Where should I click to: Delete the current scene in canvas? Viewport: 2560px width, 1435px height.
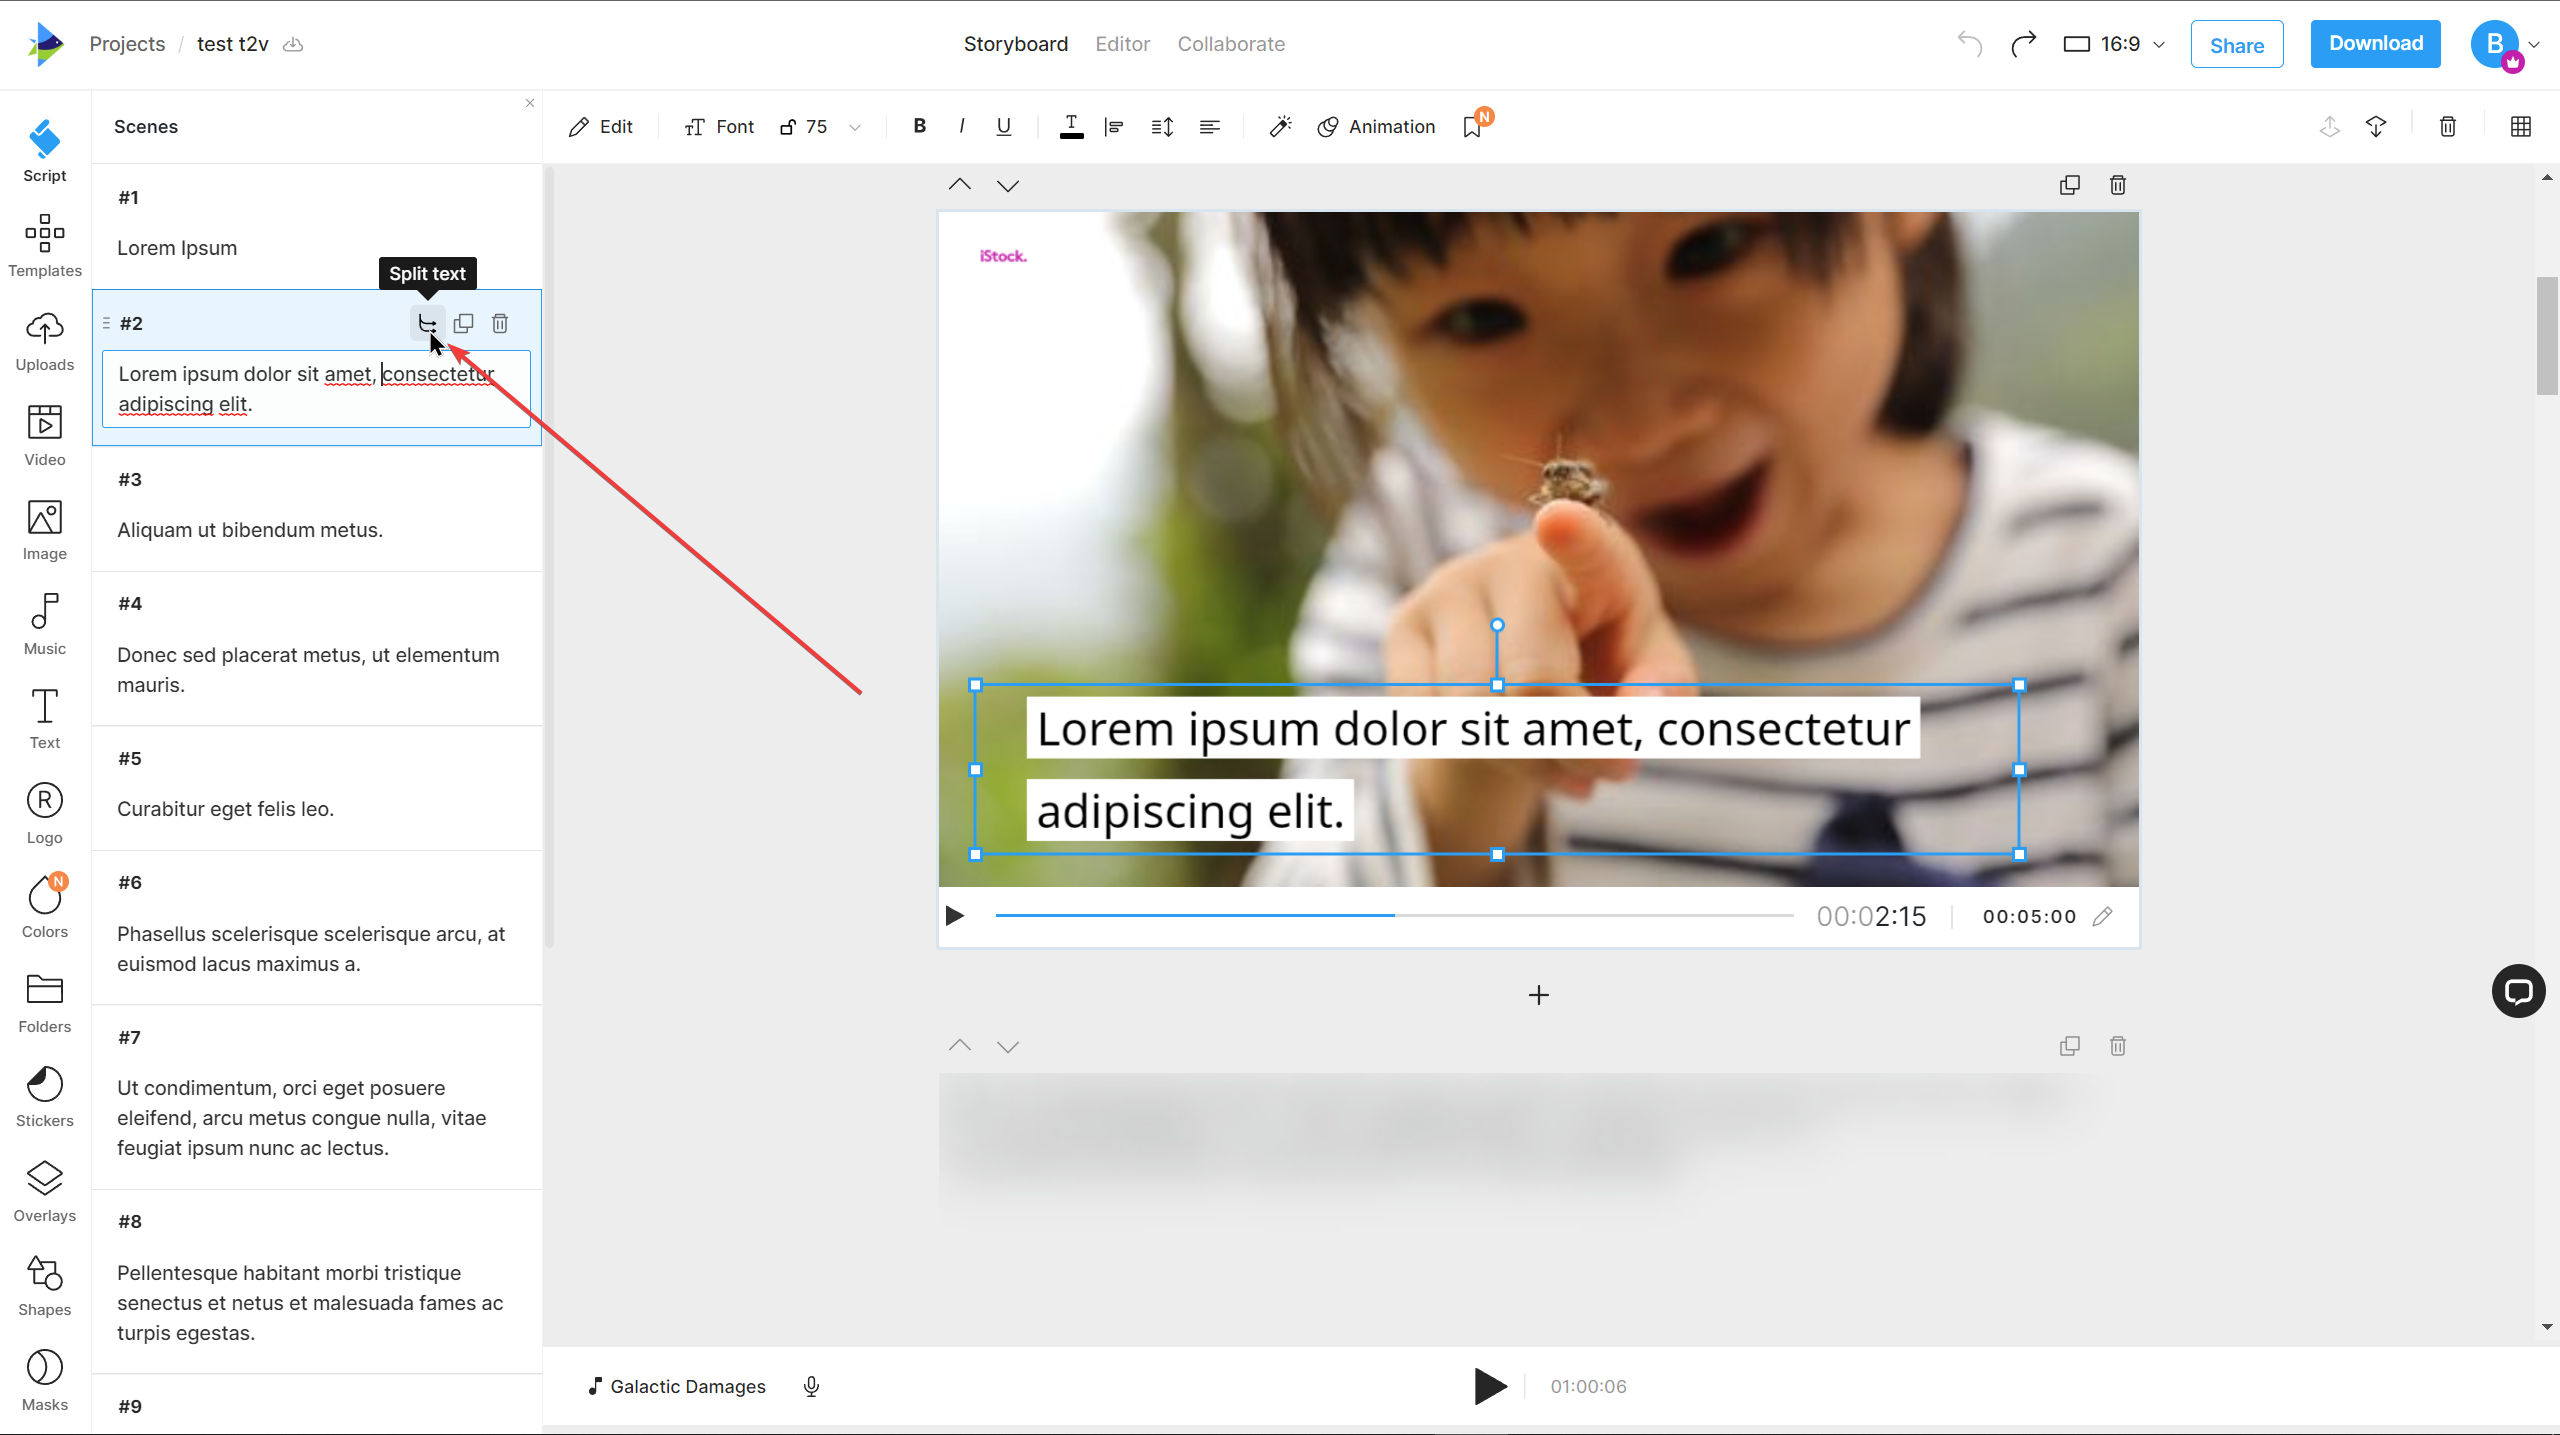tap(2118, 185)
